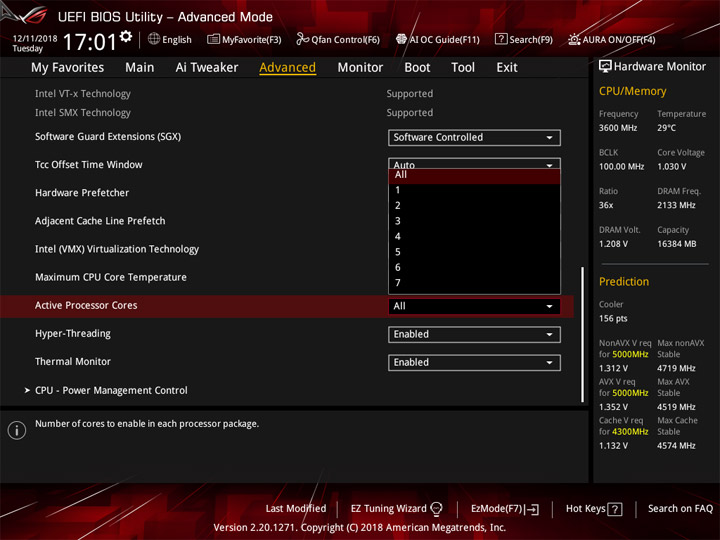Open MyFavorite(F3) list icon
The height and width of the screenshot is (540, 720).
(213, 39)
